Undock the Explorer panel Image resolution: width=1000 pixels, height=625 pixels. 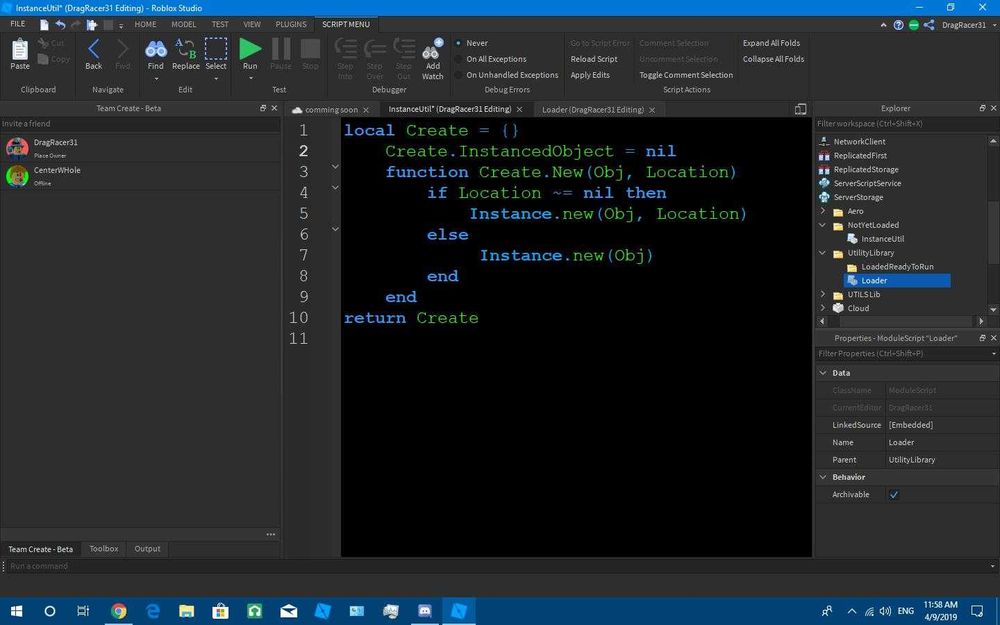982,108
